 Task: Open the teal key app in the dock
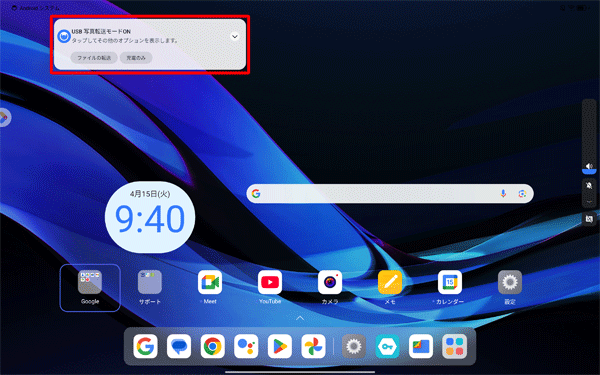click(x=387, y=346)
